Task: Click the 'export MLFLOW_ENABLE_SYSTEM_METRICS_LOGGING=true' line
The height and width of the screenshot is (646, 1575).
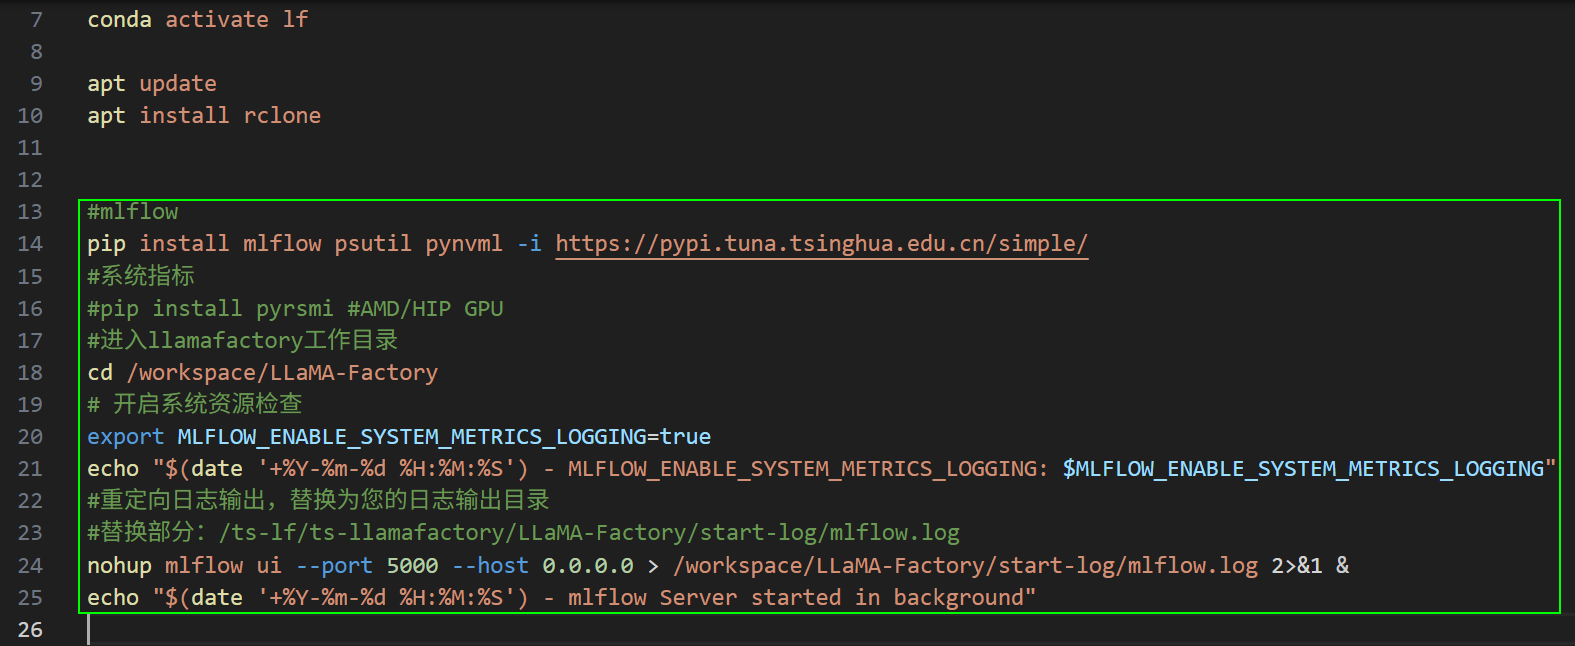Action: (x=399, y=437)
